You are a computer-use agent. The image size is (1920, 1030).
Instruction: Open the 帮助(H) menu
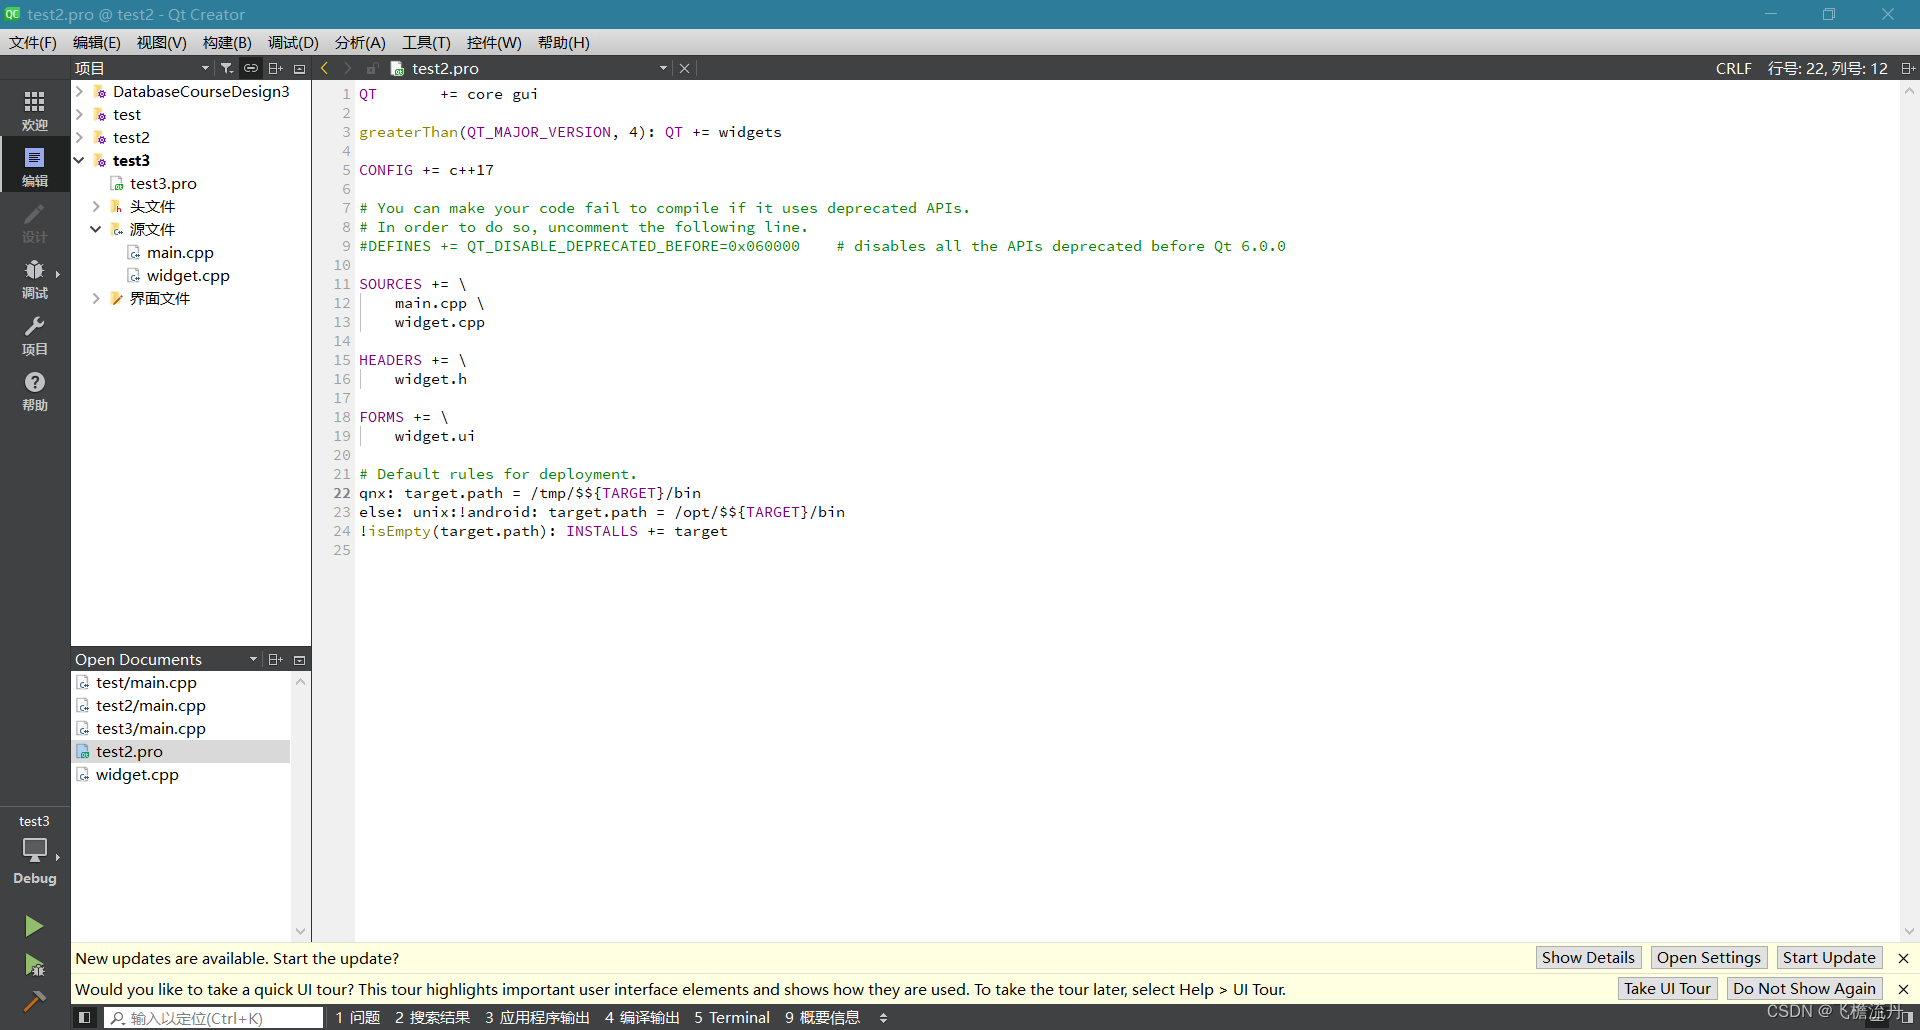564,42
